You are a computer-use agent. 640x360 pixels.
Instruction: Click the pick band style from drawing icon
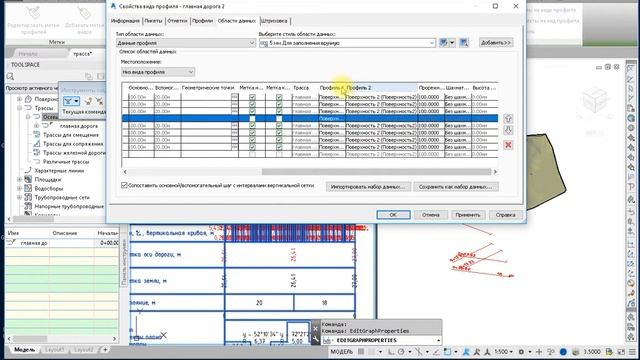click(464, 42)
